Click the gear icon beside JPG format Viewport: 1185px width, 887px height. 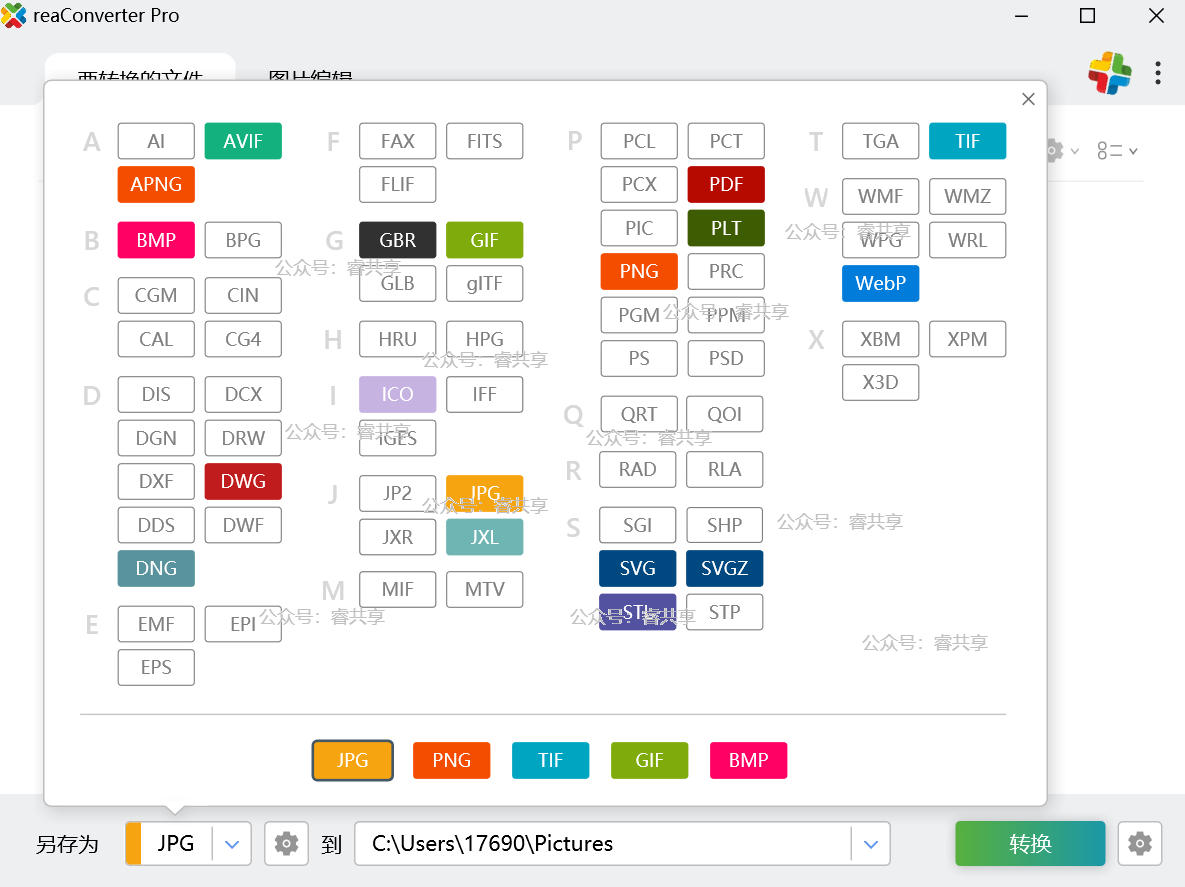(286, 844)
